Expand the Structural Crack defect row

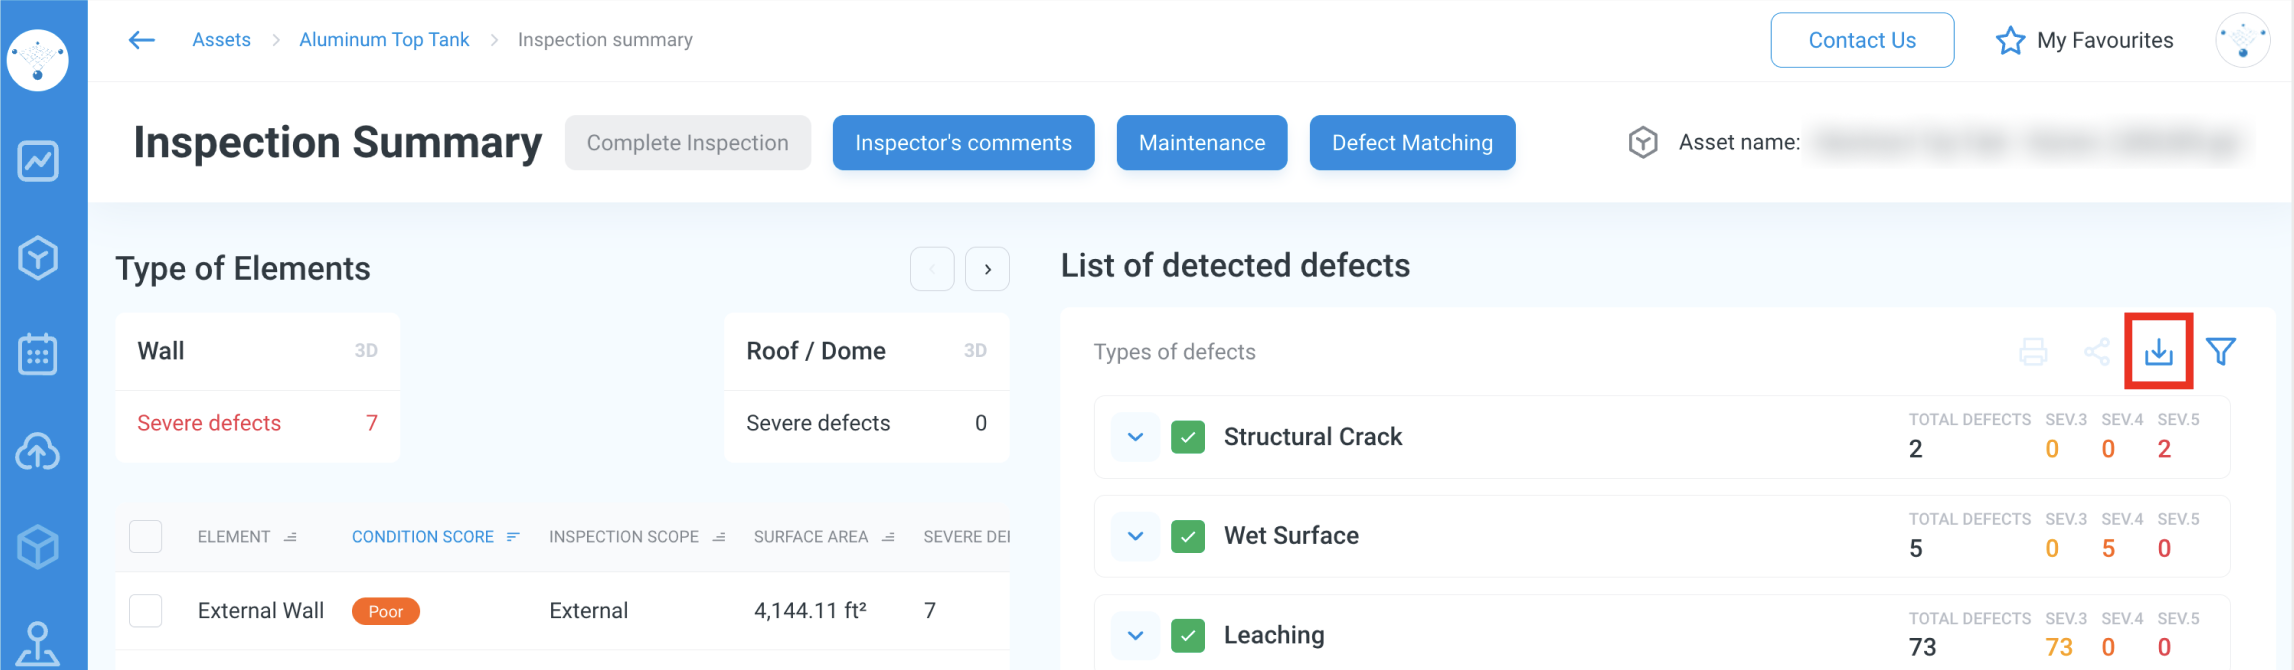pos(1135,437)
